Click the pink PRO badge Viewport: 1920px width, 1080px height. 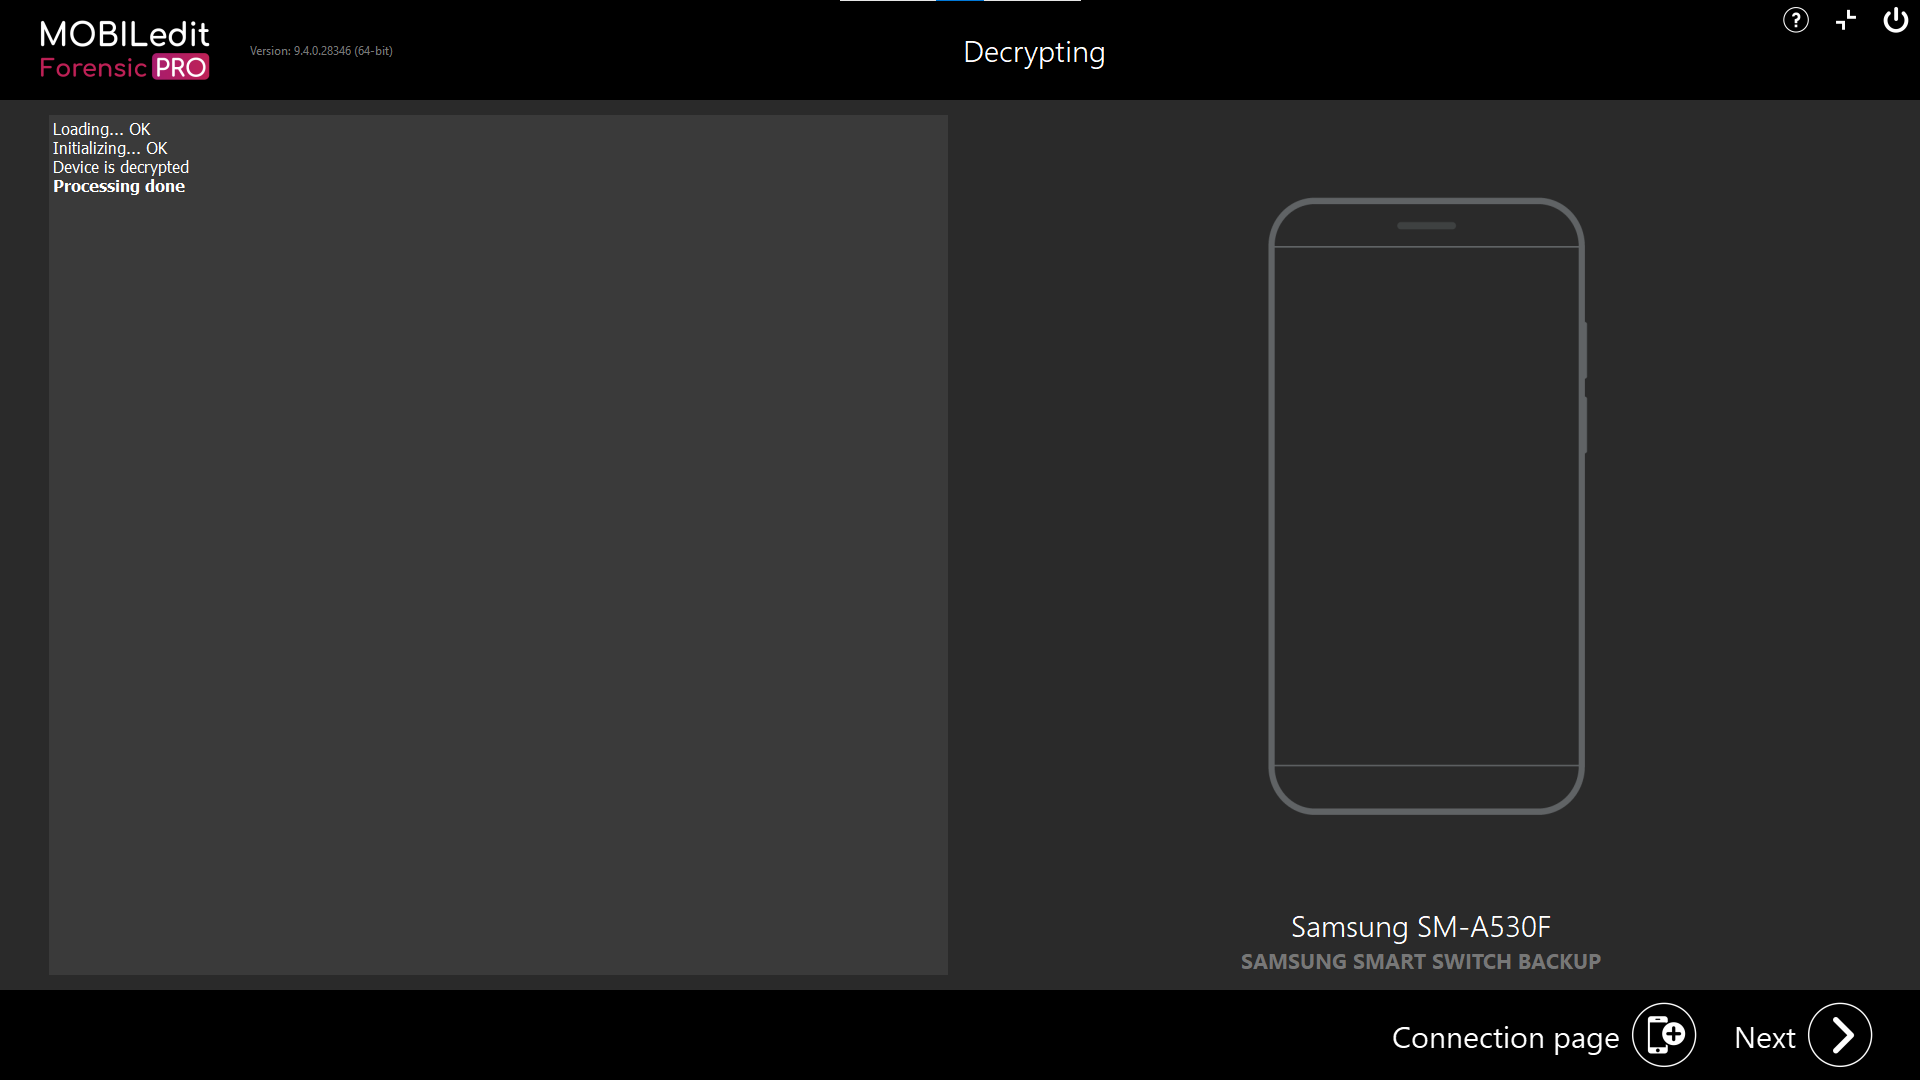[x=181, y=68]
